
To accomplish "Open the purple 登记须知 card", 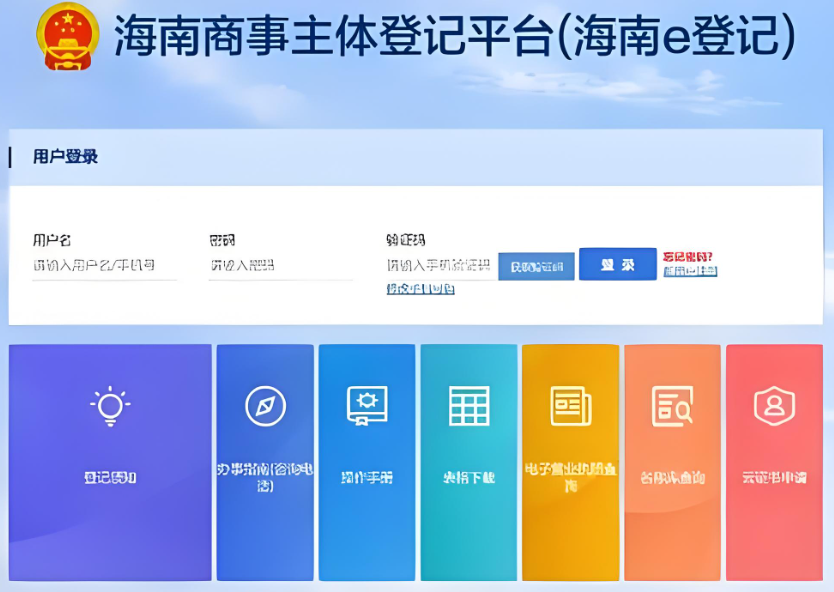I will point(110,462).
